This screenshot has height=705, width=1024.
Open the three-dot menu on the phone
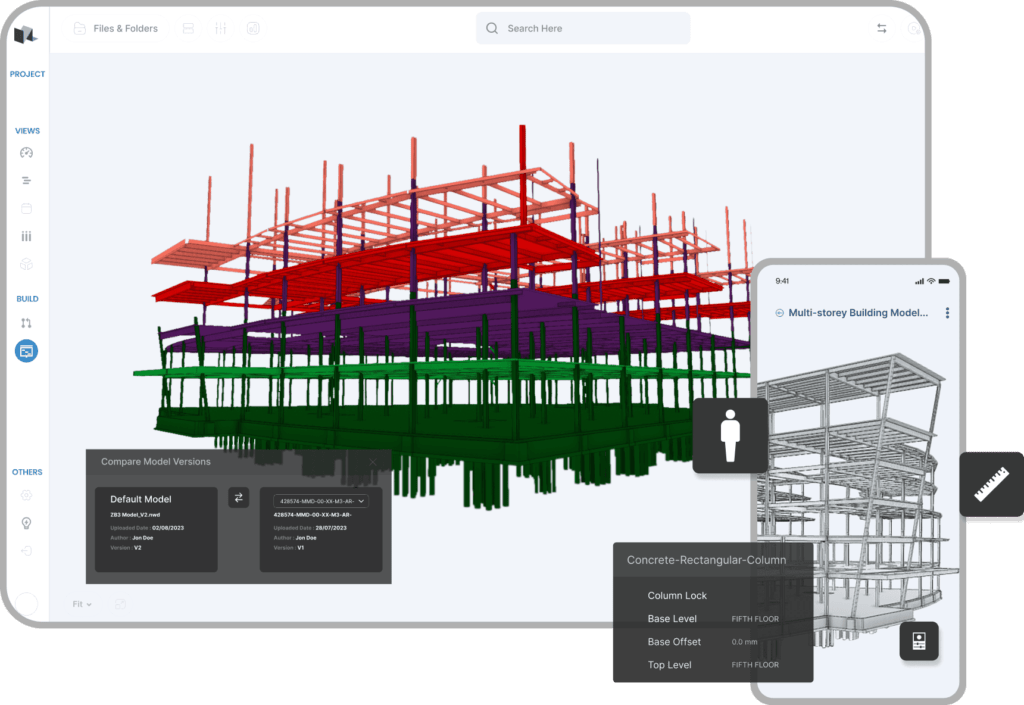[947, 312]
